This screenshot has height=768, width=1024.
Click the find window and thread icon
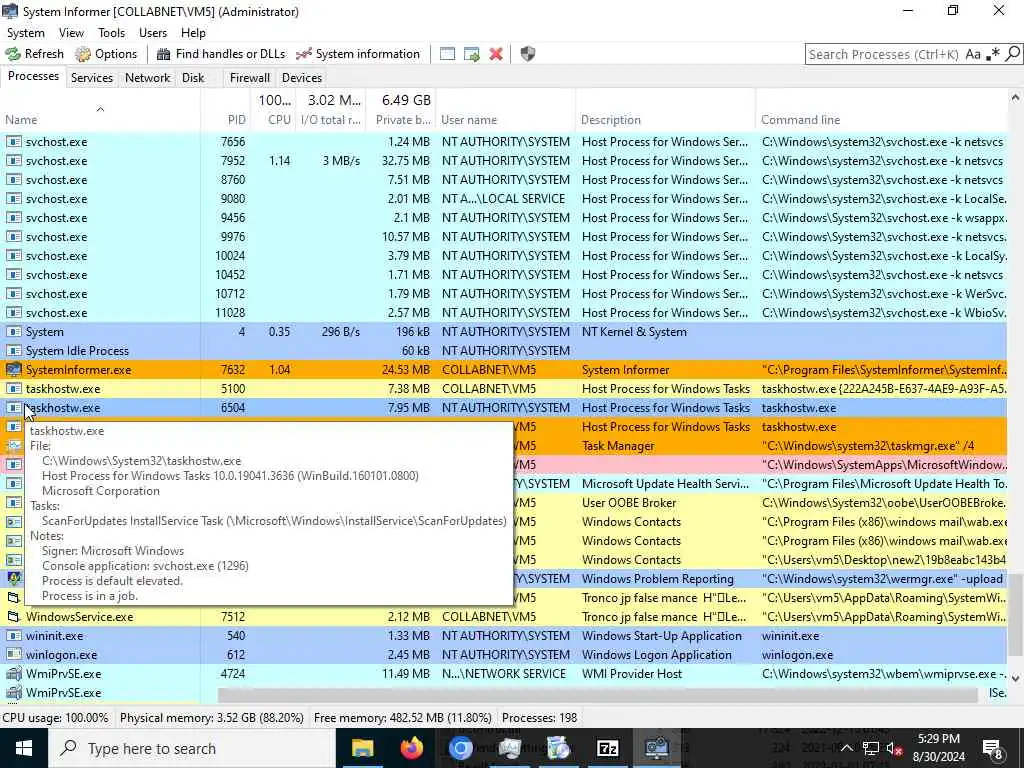472,54
